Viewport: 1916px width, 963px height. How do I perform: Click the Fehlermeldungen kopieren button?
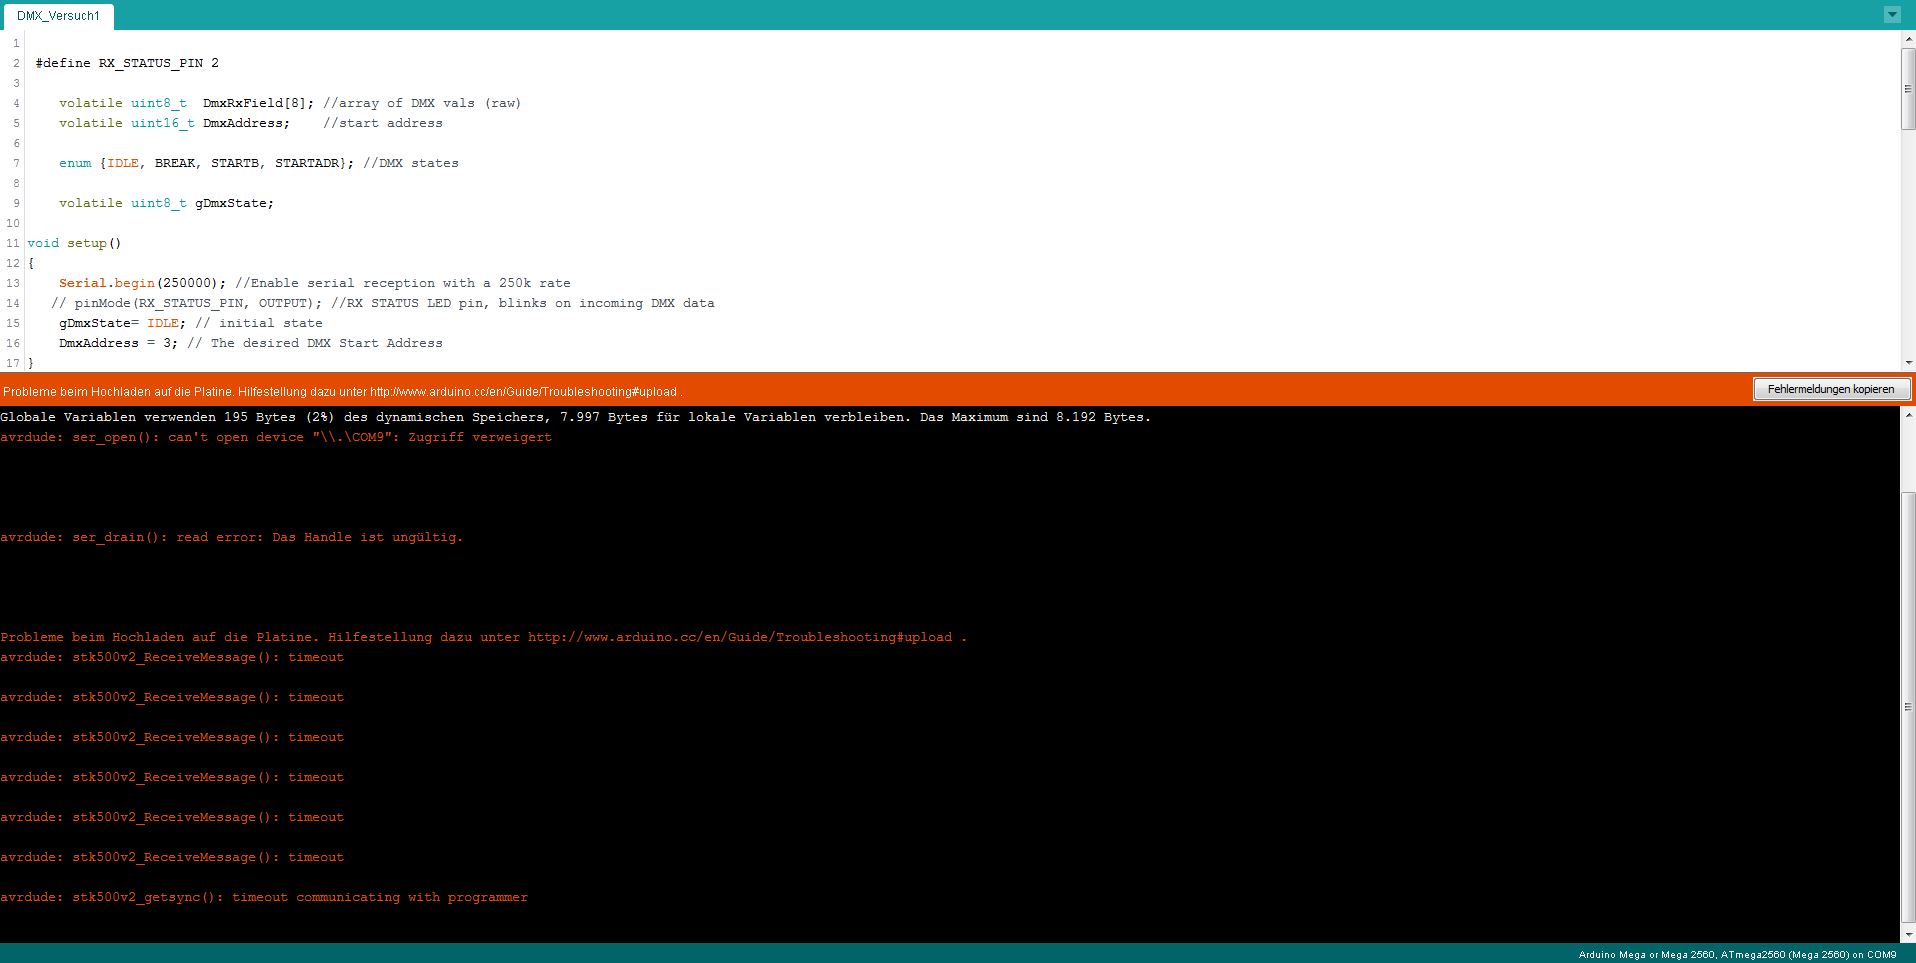coord(1830,389)
